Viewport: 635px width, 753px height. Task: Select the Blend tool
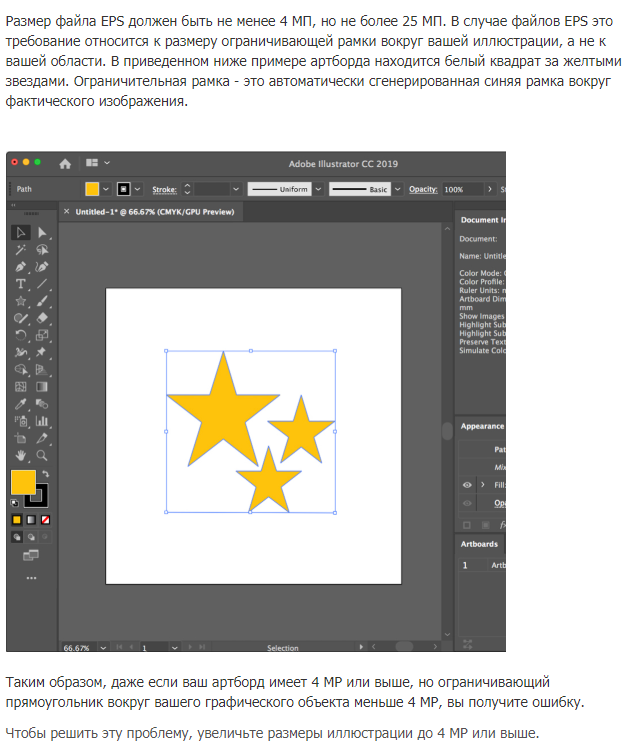click(42, 404)
